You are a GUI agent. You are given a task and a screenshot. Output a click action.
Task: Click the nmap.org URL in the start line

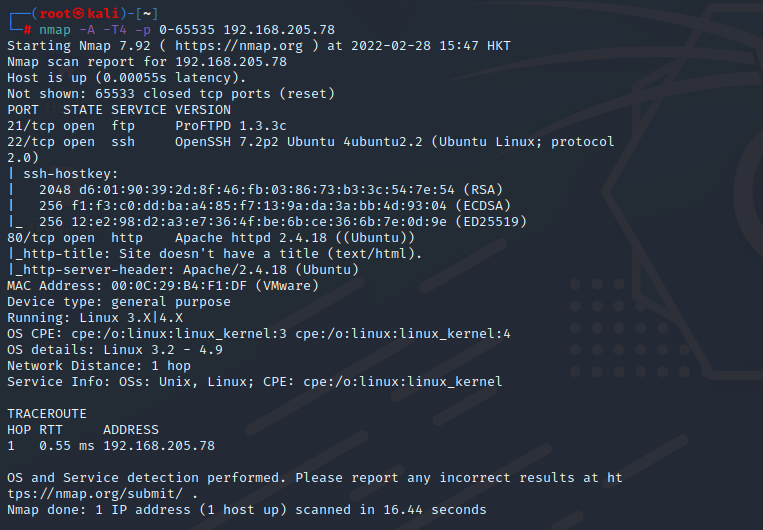pos(238,46)
